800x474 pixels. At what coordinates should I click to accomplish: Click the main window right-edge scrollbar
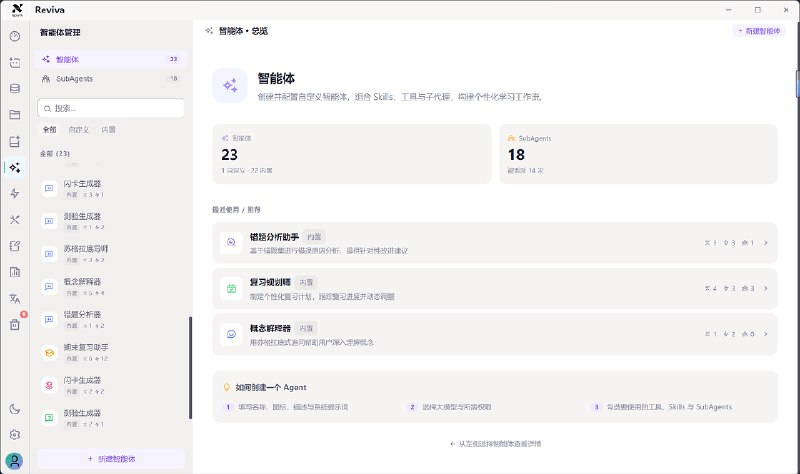click(797, 84)
